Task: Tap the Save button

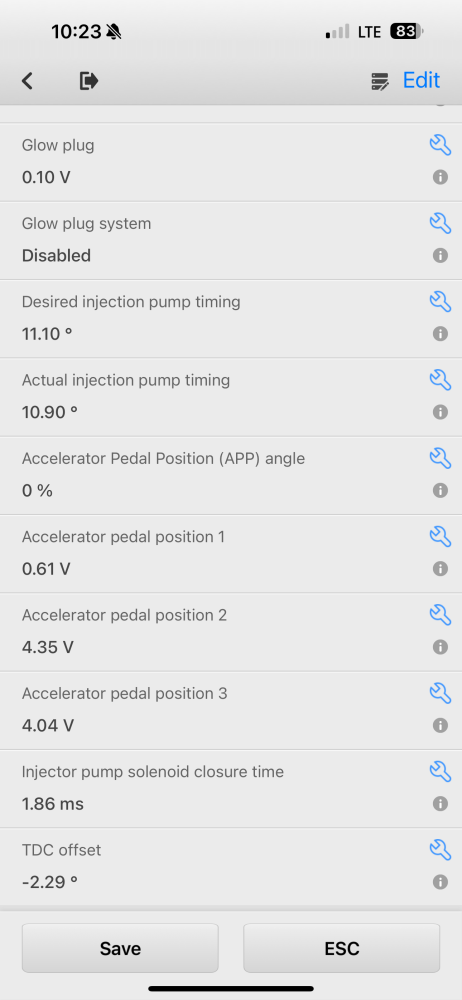Action: [x=120, y=948]
